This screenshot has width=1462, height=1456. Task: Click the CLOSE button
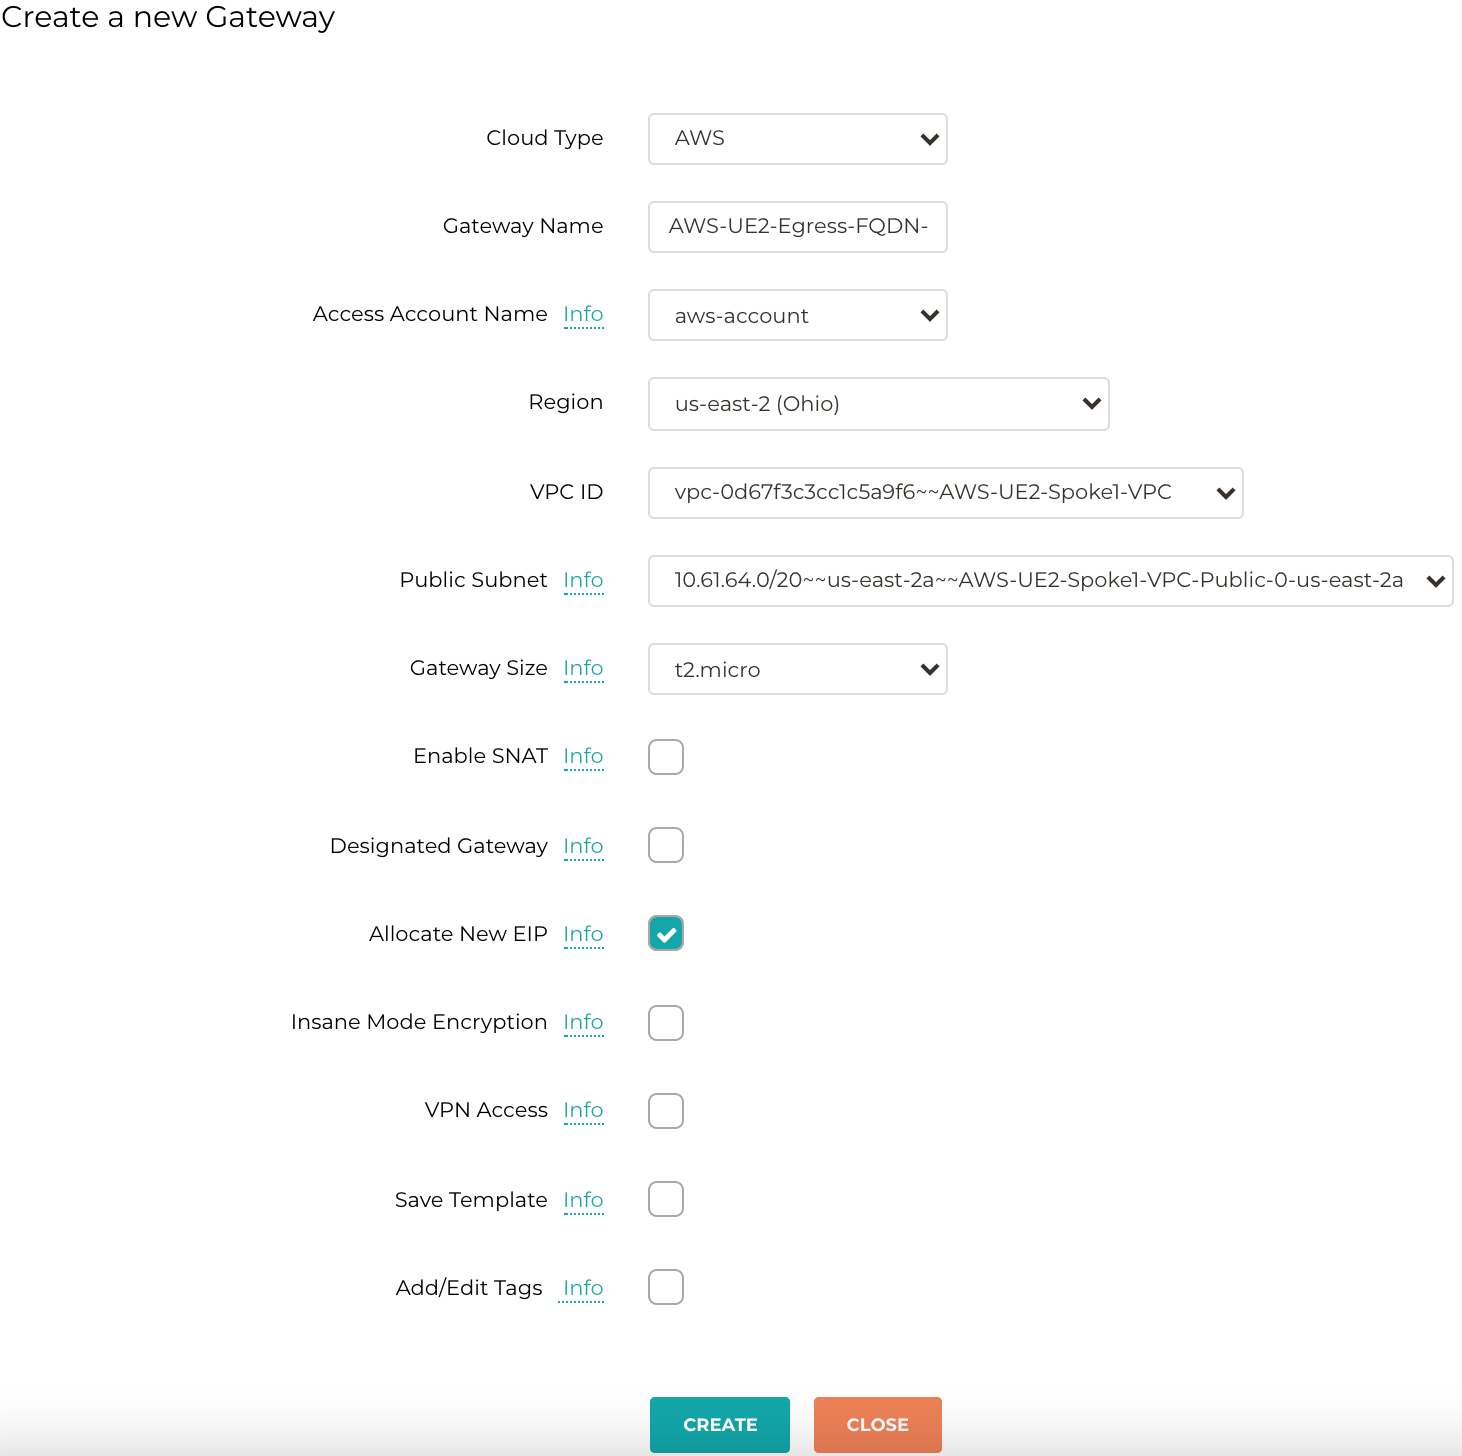(878, 1425)
